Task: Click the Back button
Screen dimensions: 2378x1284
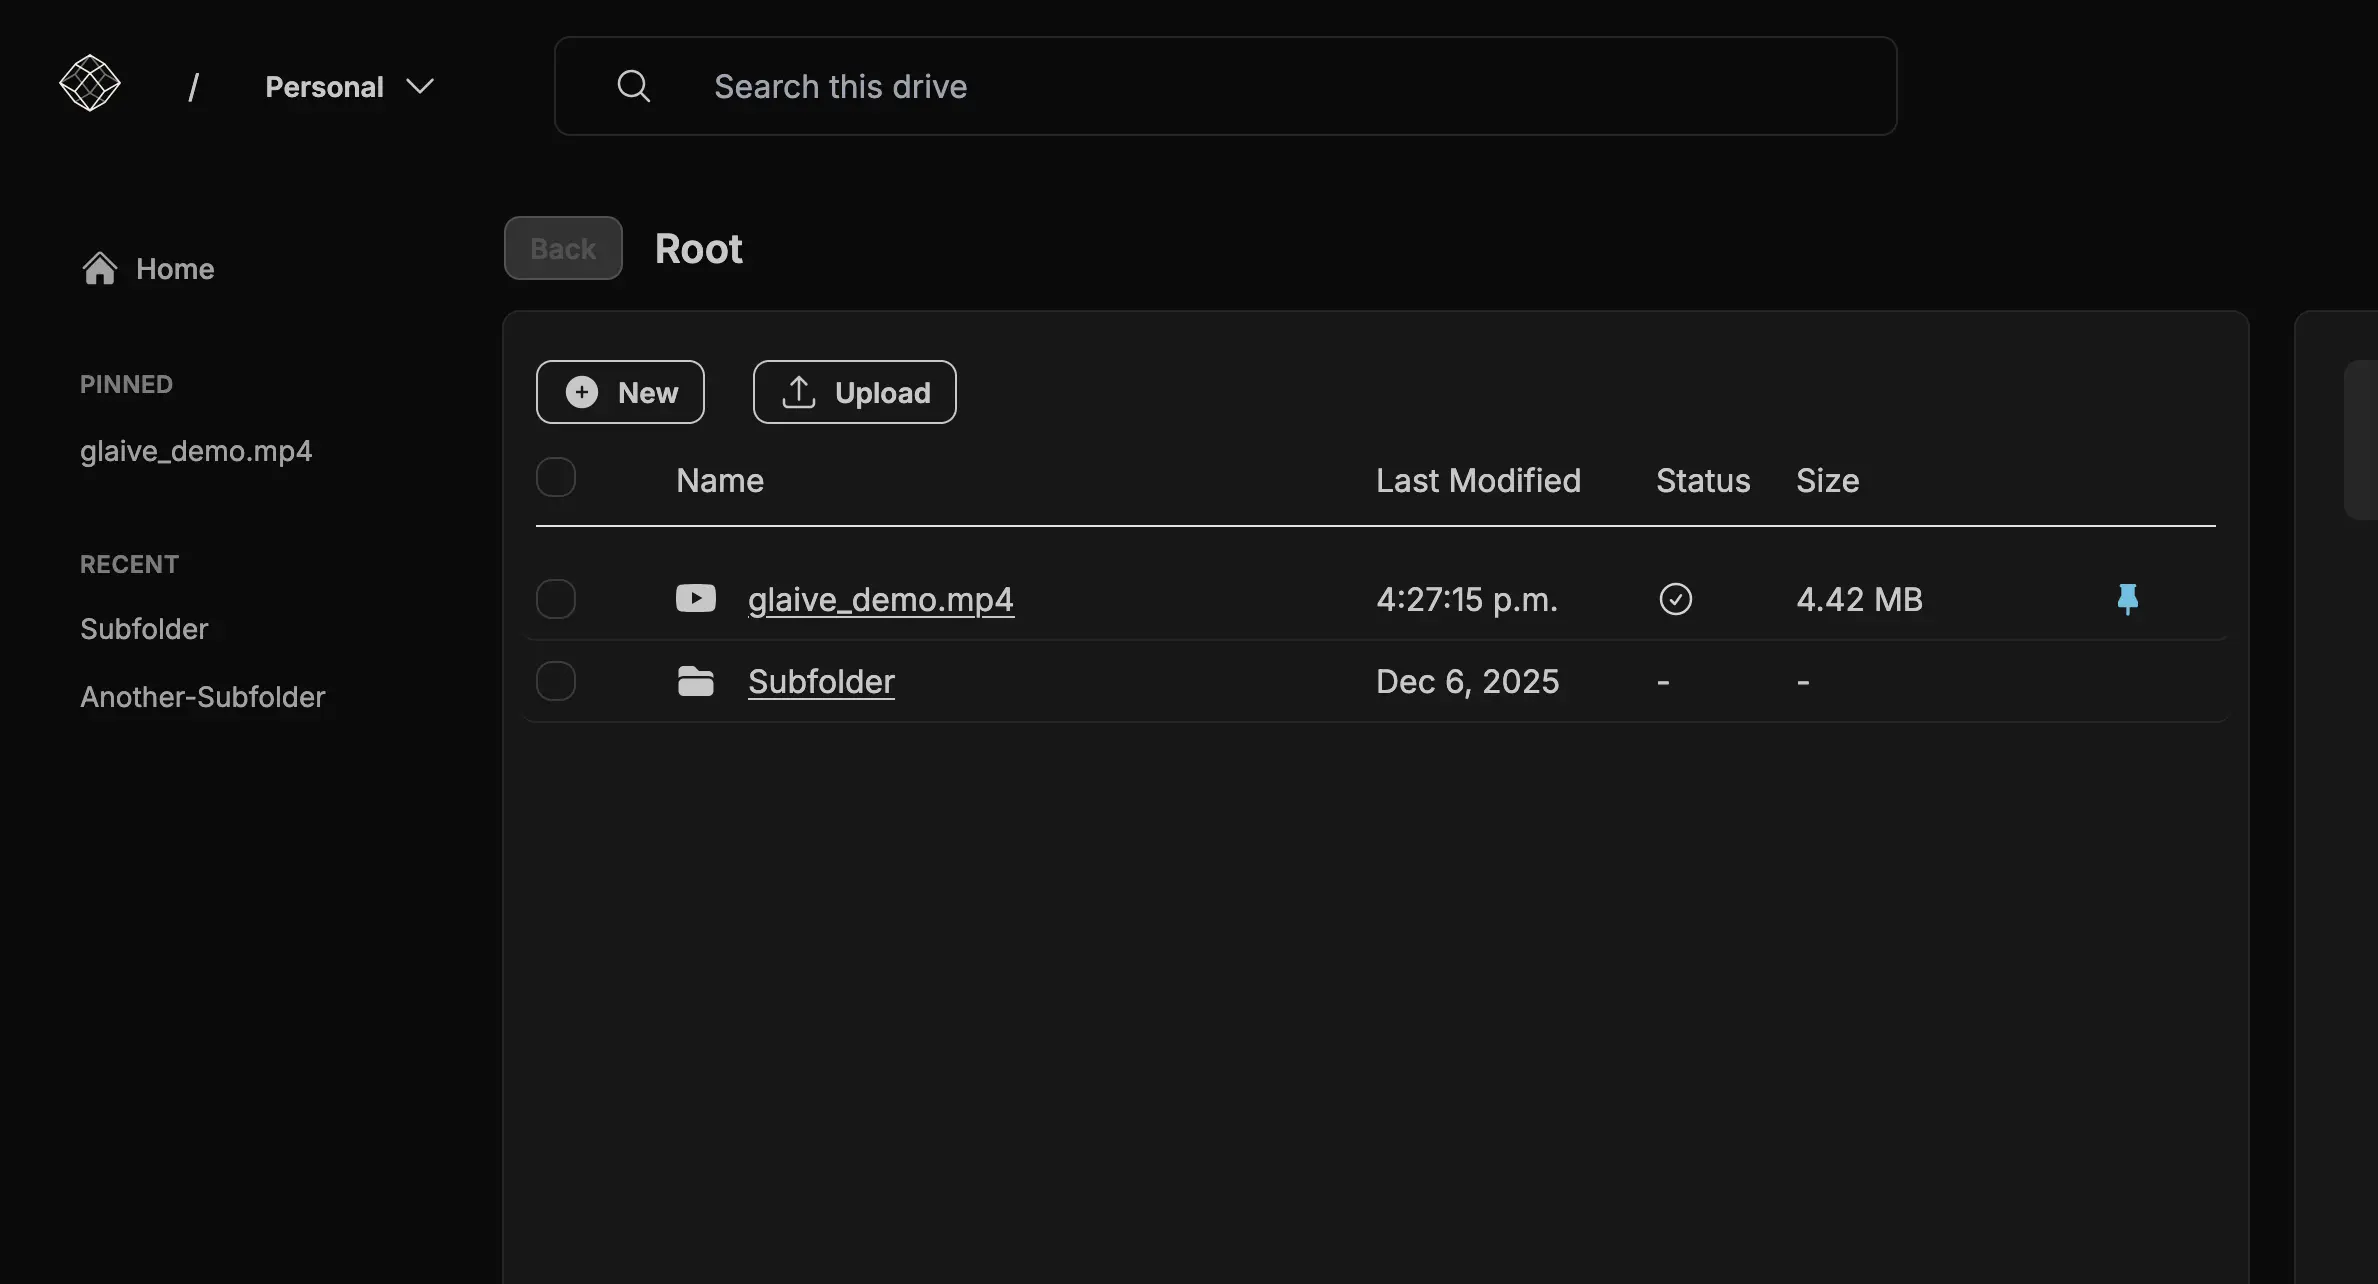Action: click(x=563, y=248)
